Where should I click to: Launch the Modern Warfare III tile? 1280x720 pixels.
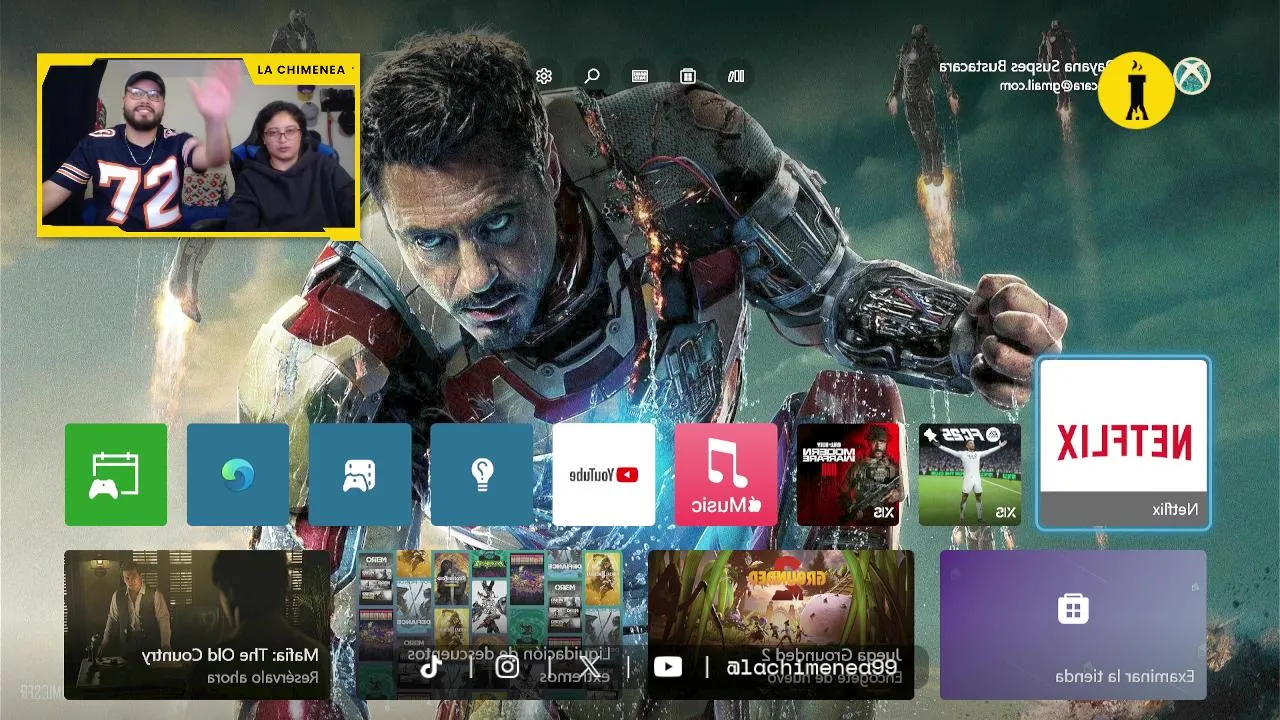(848, 474)
